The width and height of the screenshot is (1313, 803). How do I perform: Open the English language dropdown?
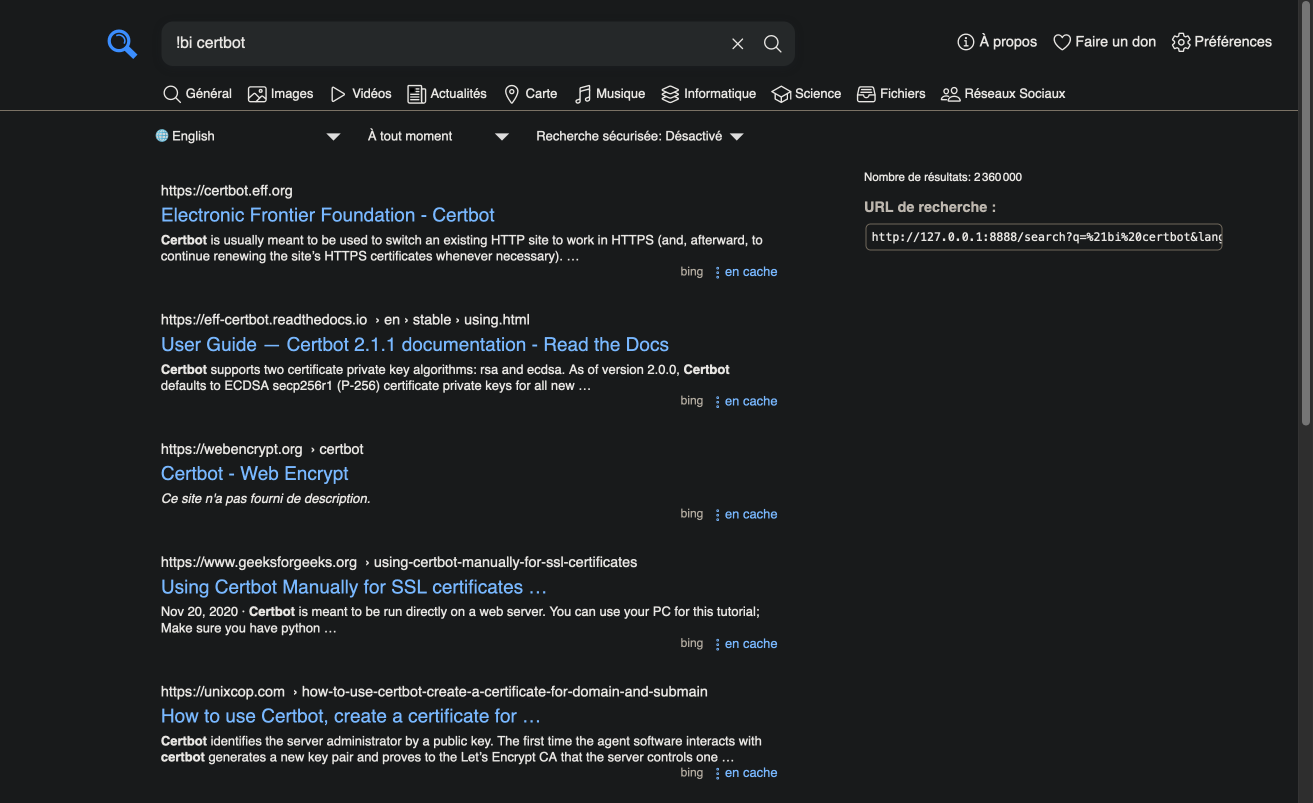[x=247, y=135]
